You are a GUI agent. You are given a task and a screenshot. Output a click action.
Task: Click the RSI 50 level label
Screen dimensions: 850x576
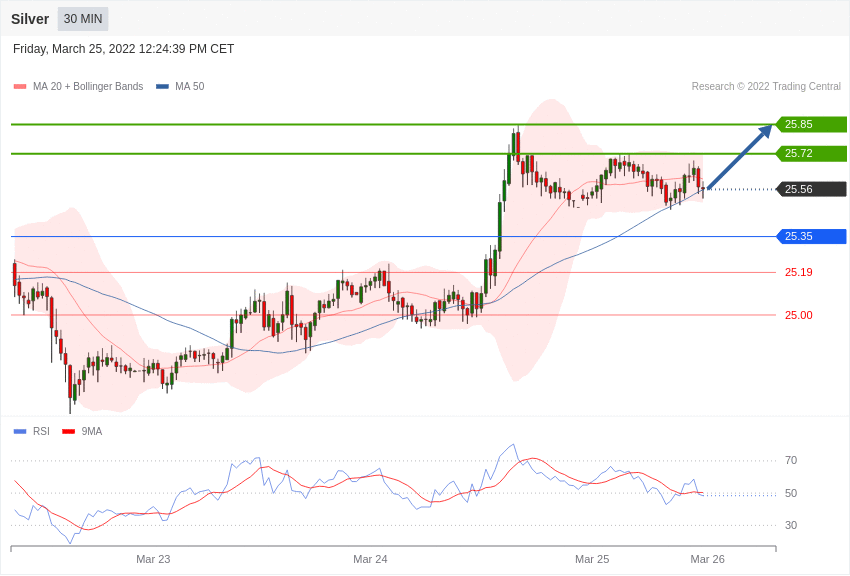point(791,493)
